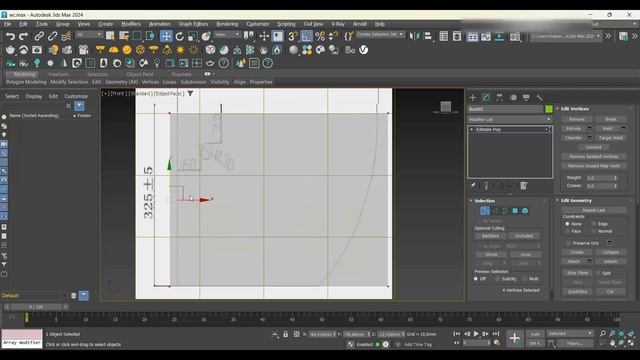Activate the Select and Move tool
Screen dimensions: 640x360
[x=166, y=36]
